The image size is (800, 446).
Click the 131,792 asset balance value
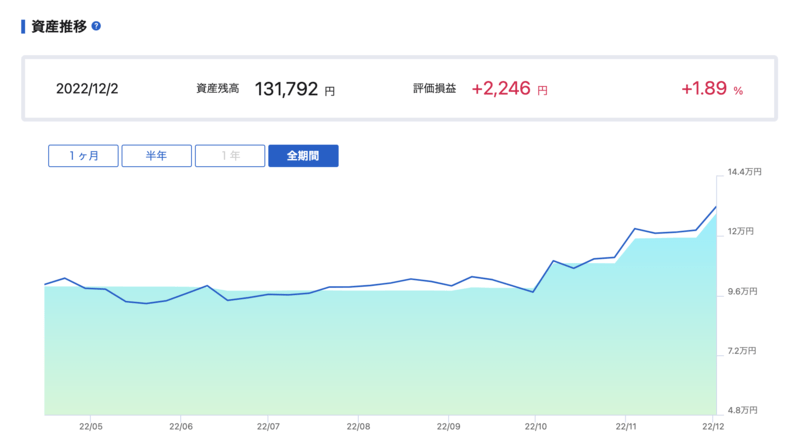(x=286, y=89)
